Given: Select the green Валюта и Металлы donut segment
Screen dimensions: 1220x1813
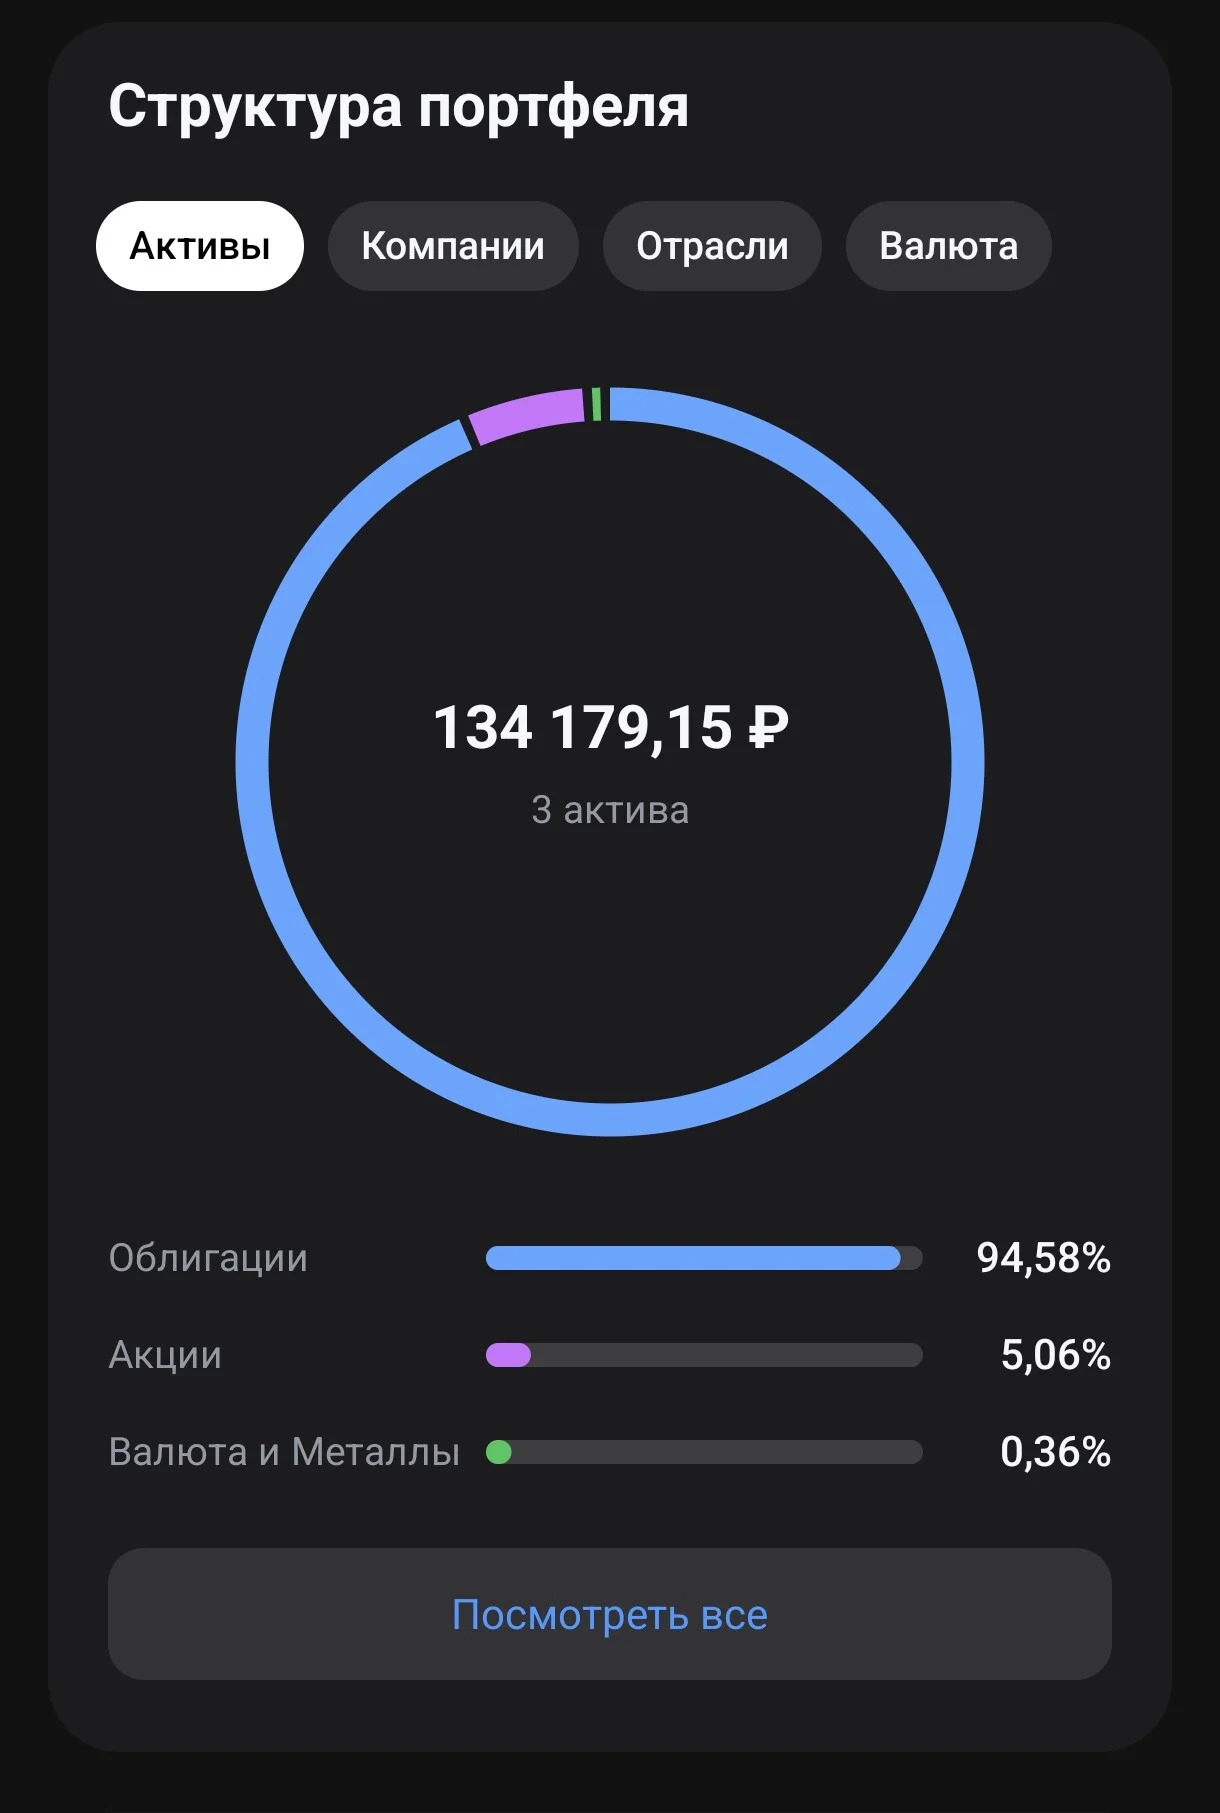Looking at the screenshot, I should click(597, 404).
